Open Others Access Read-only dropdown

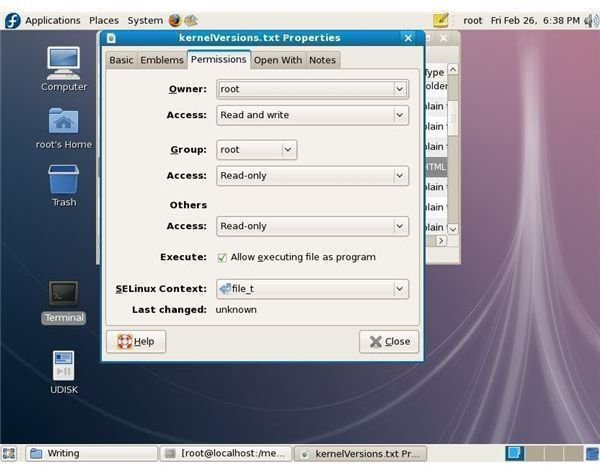tap(312, 226)
